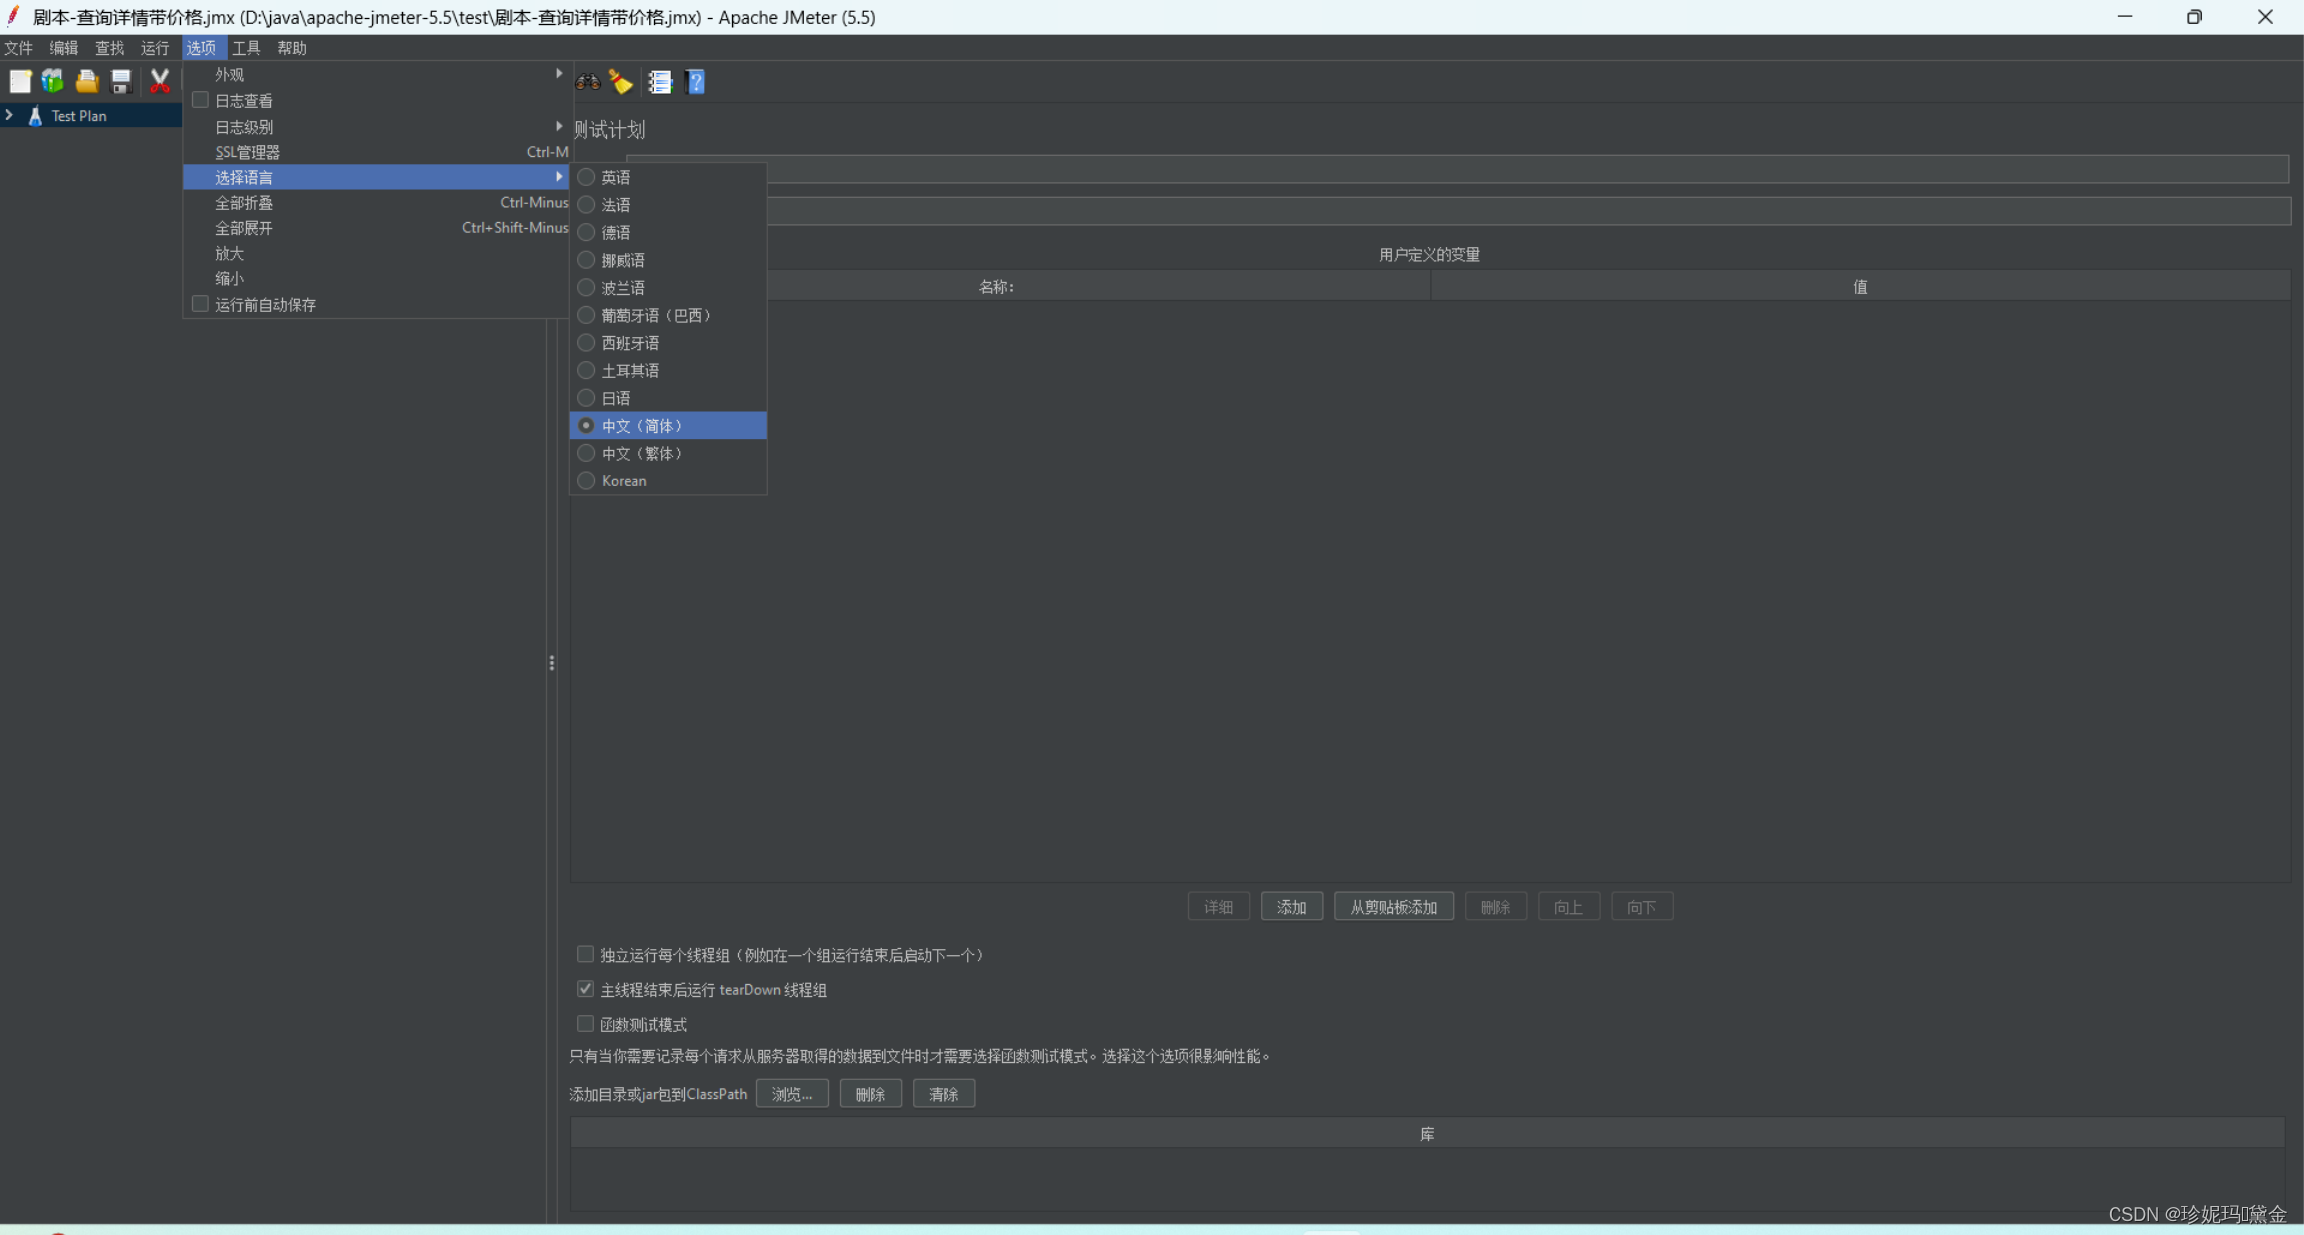Click the 向下 button
Screen dimensions: 2304x1235
click(x=1642, y=907)
